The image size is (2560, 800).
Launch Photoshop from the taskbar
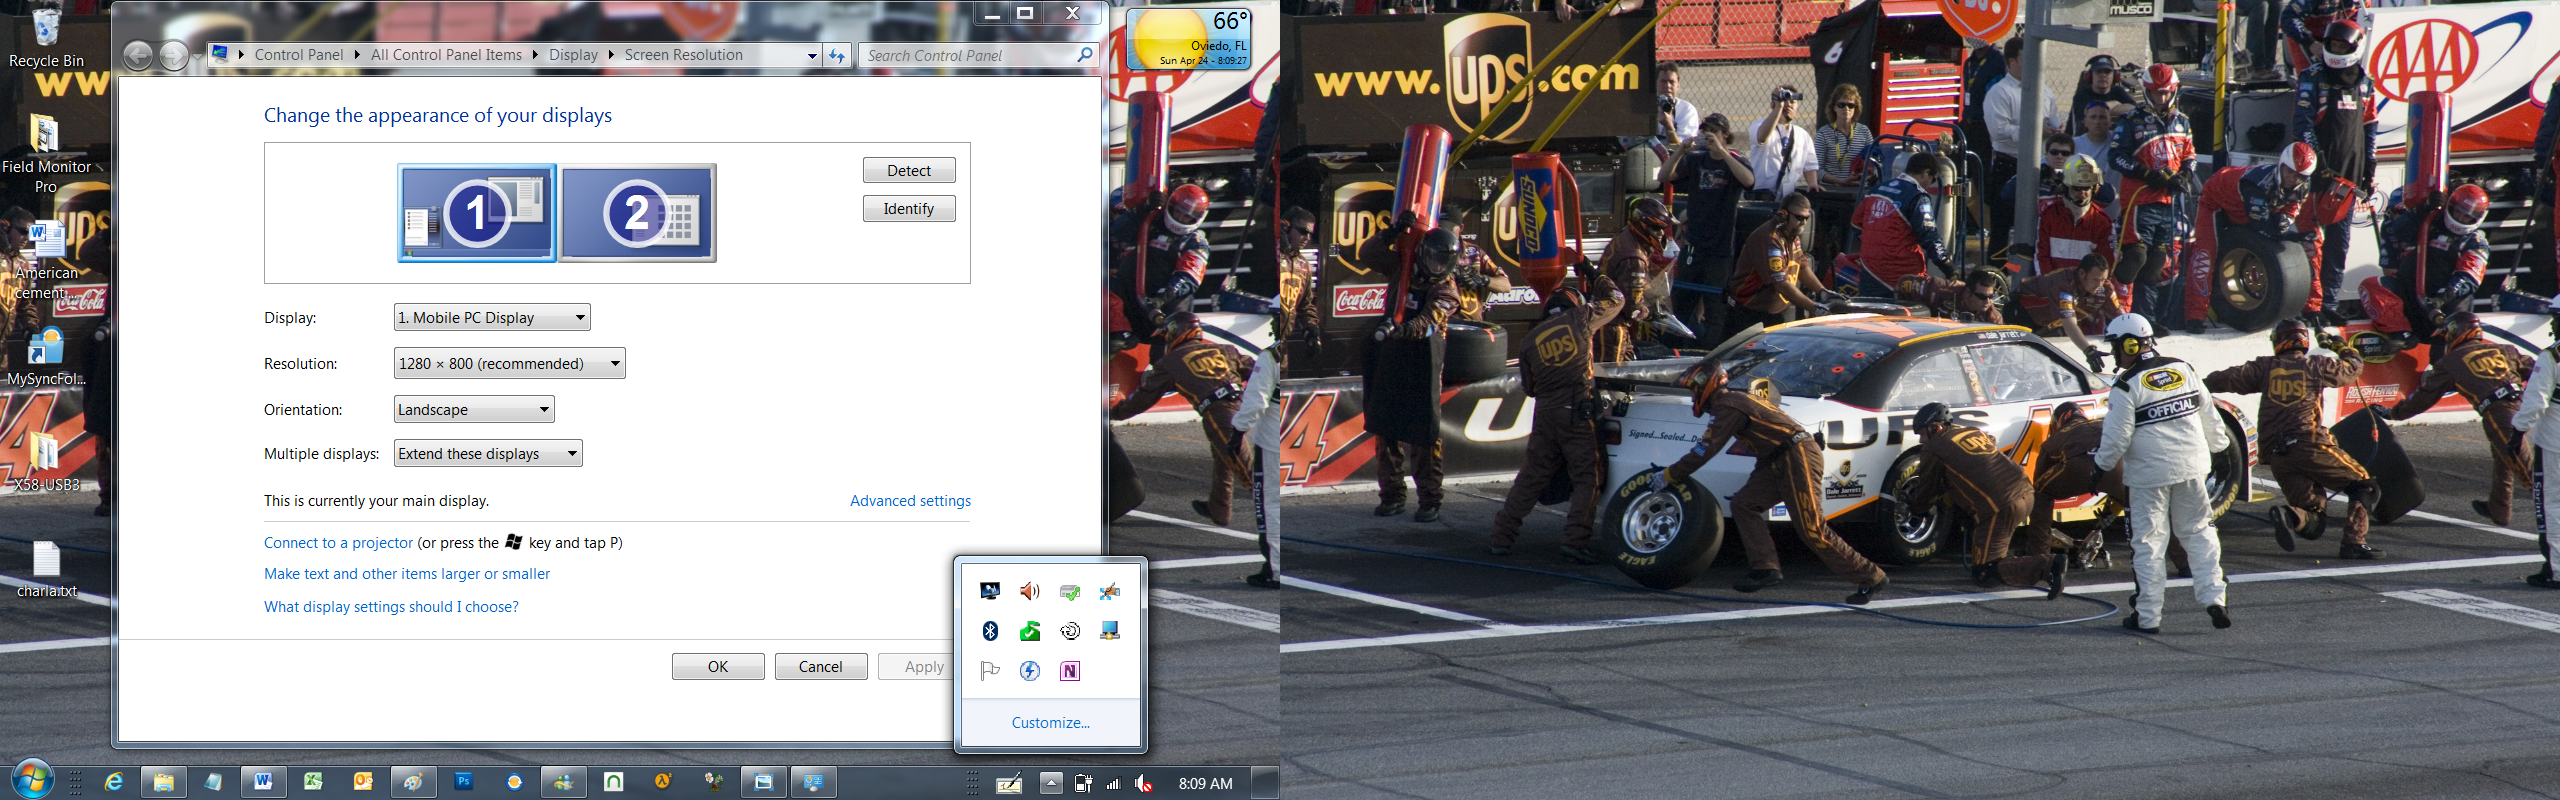(464, 782)
